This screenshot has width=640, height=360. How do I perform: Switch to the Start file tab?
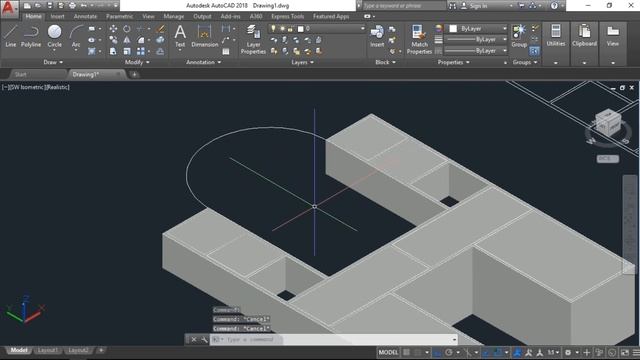coord(20,74)
